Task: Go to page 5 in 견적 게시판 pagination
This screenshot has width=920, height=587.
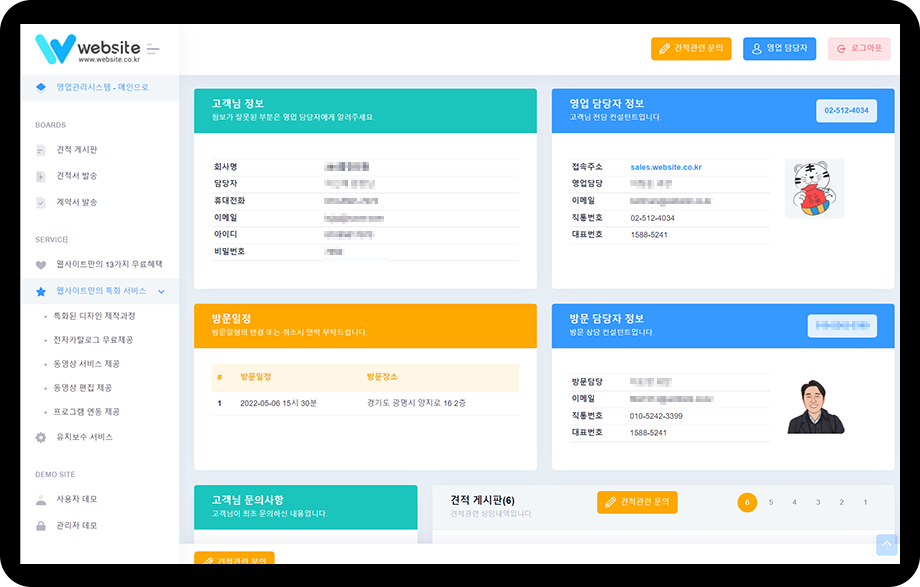Action: [771, 502]
